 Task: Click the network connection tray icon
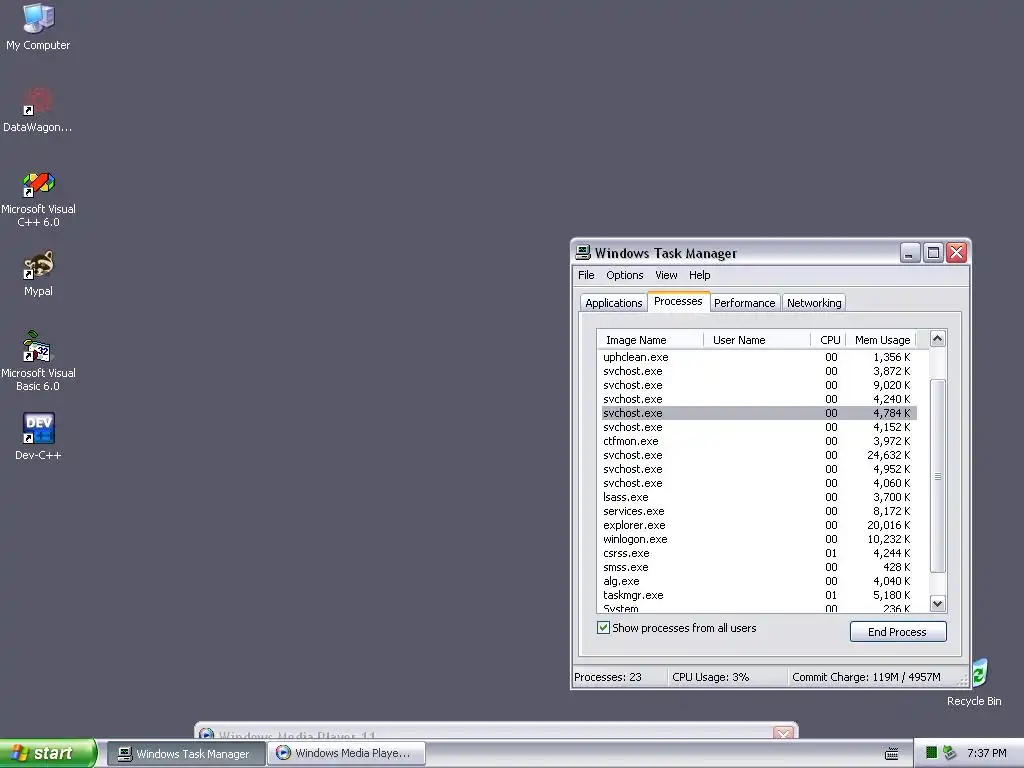tap(950, 753)
